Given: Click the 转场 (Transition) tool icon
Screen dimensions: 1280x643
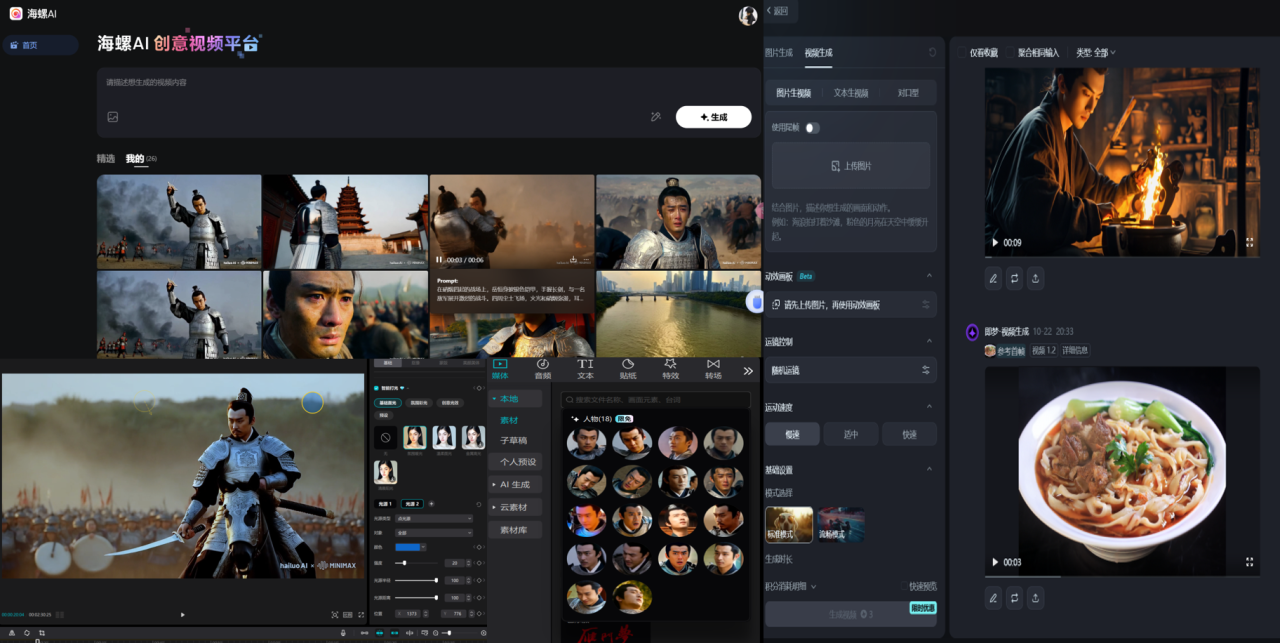Looking at the screenshot, I should click(713, 368).
